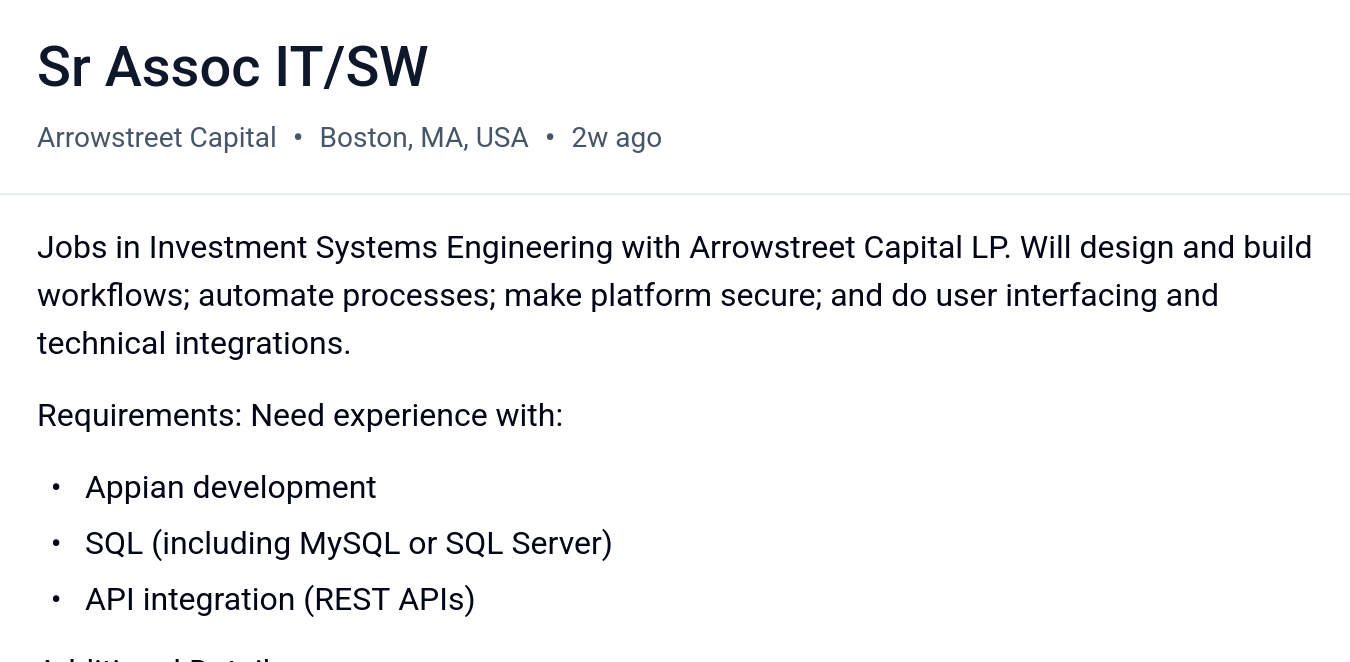This screenshot has width=1350, height=662.
Task: Click the dot separator after Arrowstreet Capital
Action: pos(298,138)
